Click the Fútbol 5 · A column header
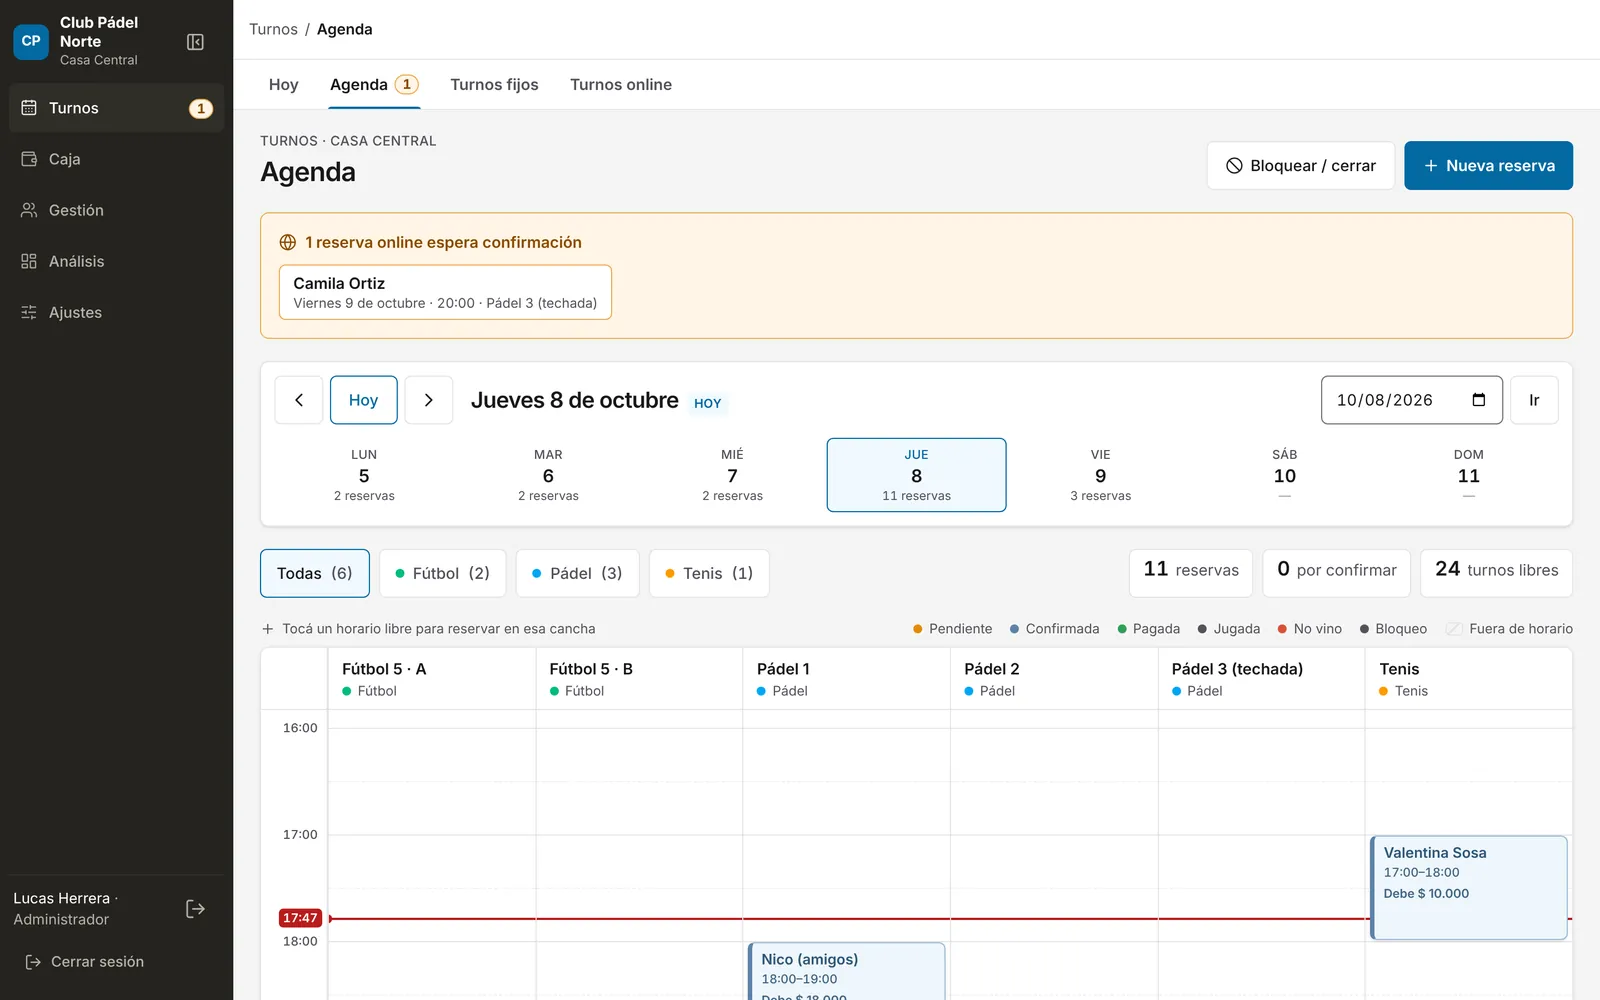This screenshot has width=1600, height=1000. tap(432, 679)
